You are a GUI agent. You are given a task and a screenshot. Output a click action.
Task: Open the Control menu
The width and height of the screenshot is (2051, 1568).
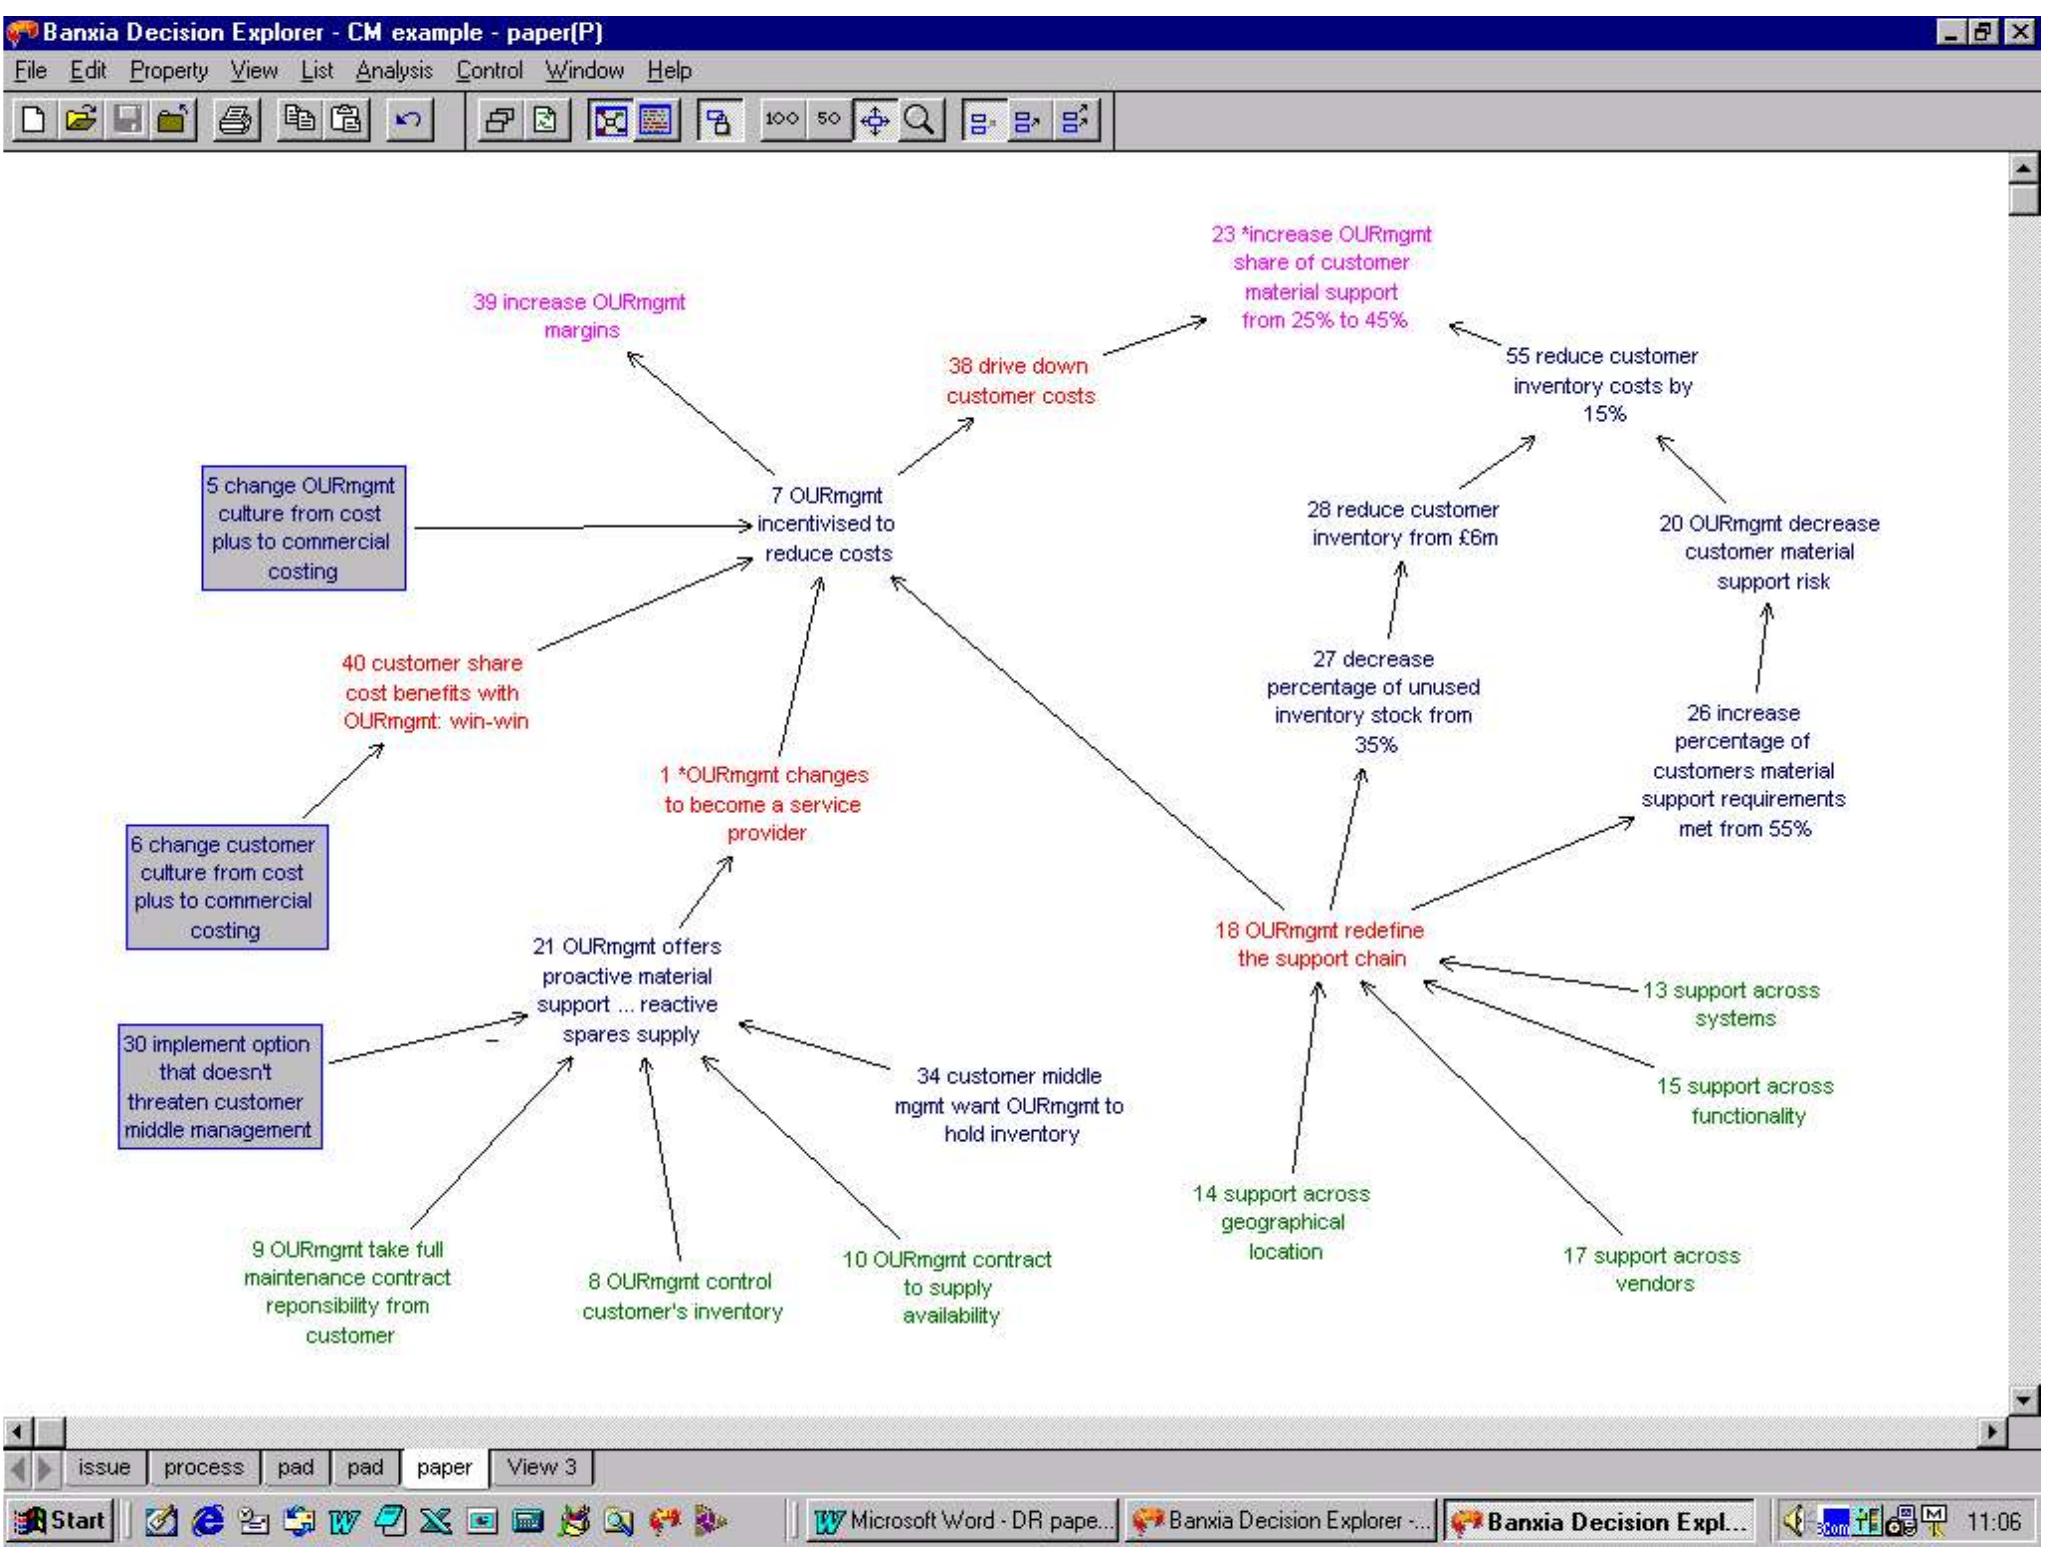(489, 71)
